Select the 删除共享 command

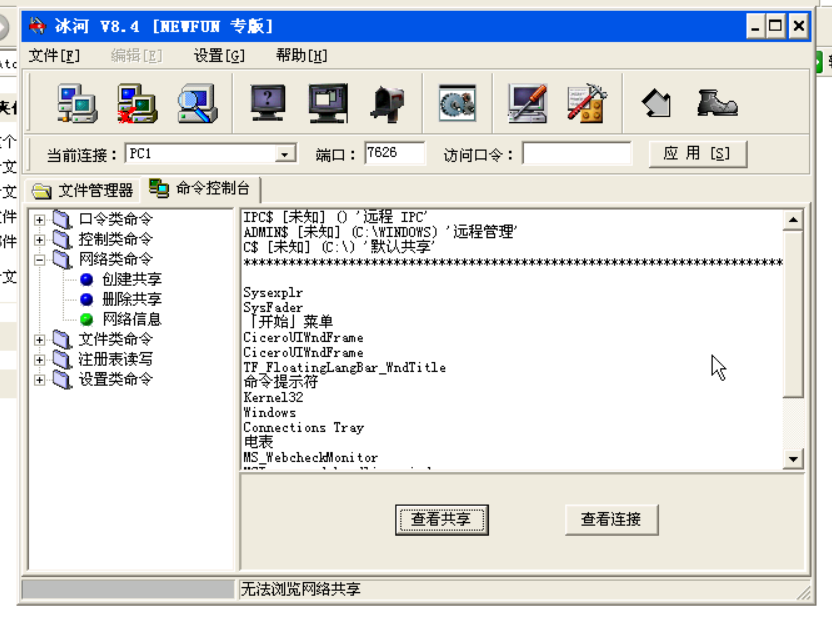pos(132,299)
